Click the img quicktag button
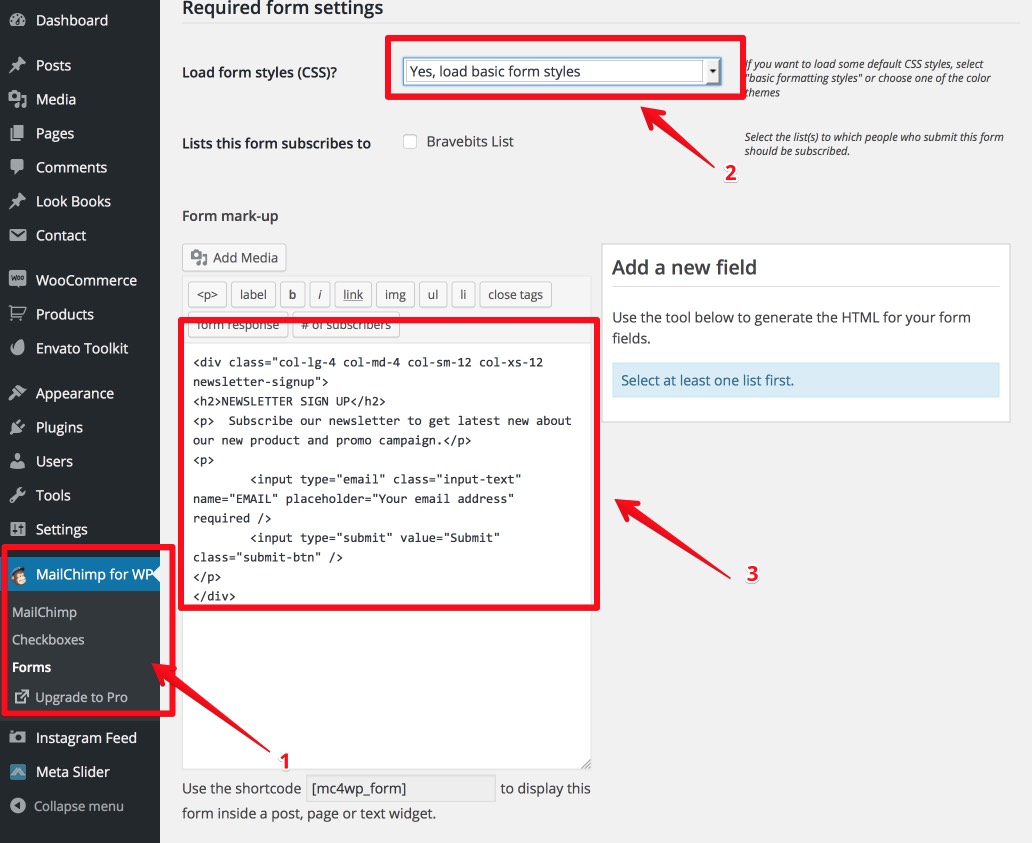 396,295
